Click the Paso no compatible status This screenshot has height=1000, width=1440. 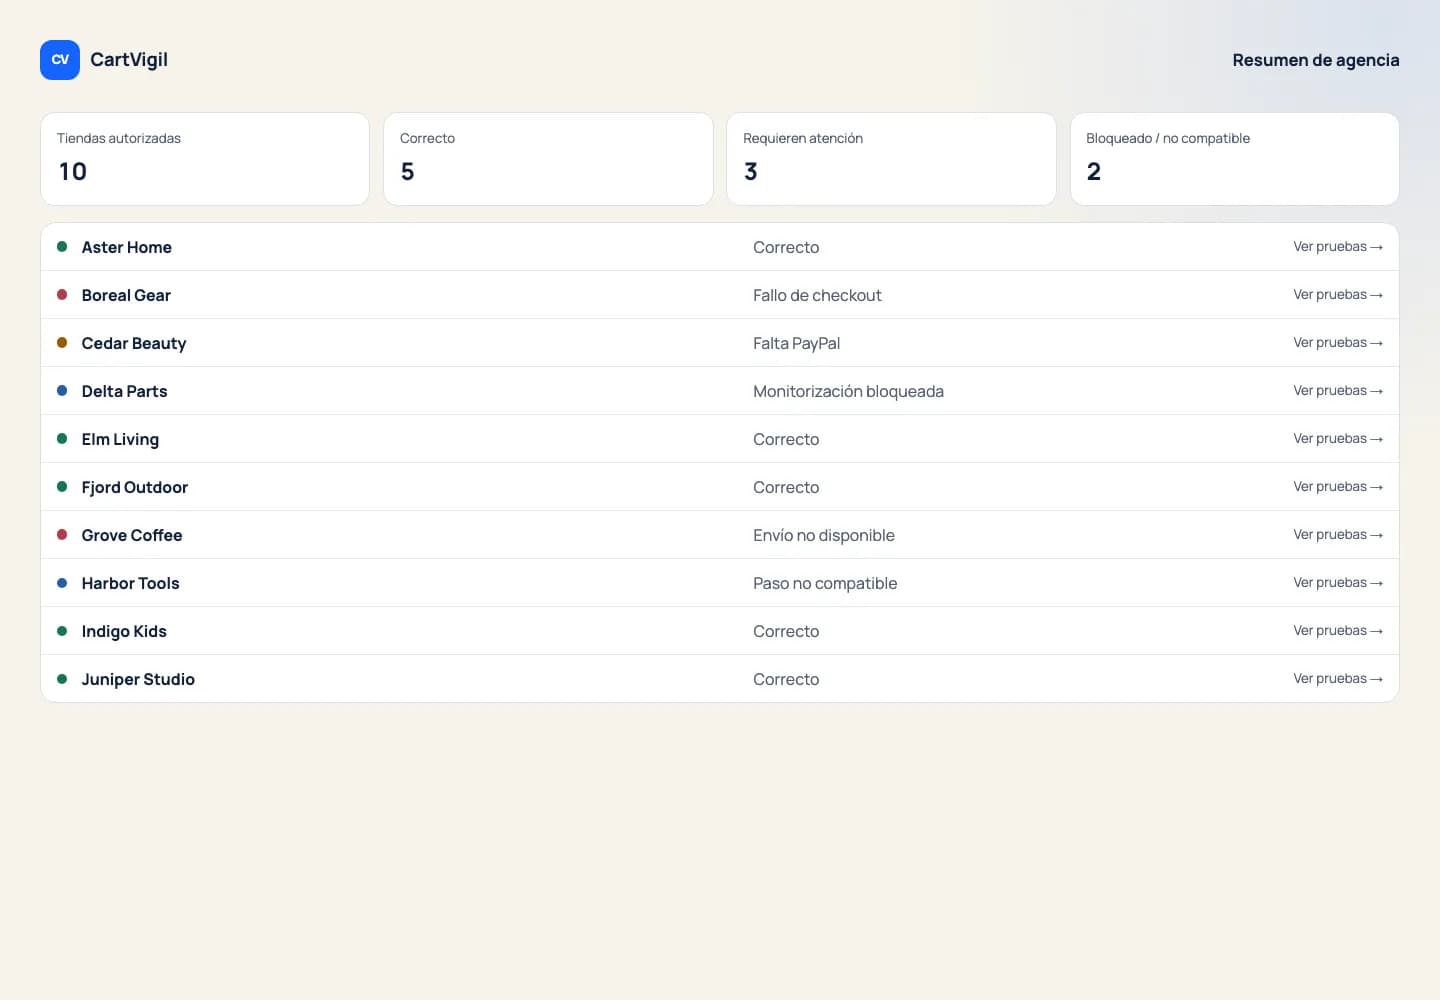pyautogui.click(x=825, y=583)
